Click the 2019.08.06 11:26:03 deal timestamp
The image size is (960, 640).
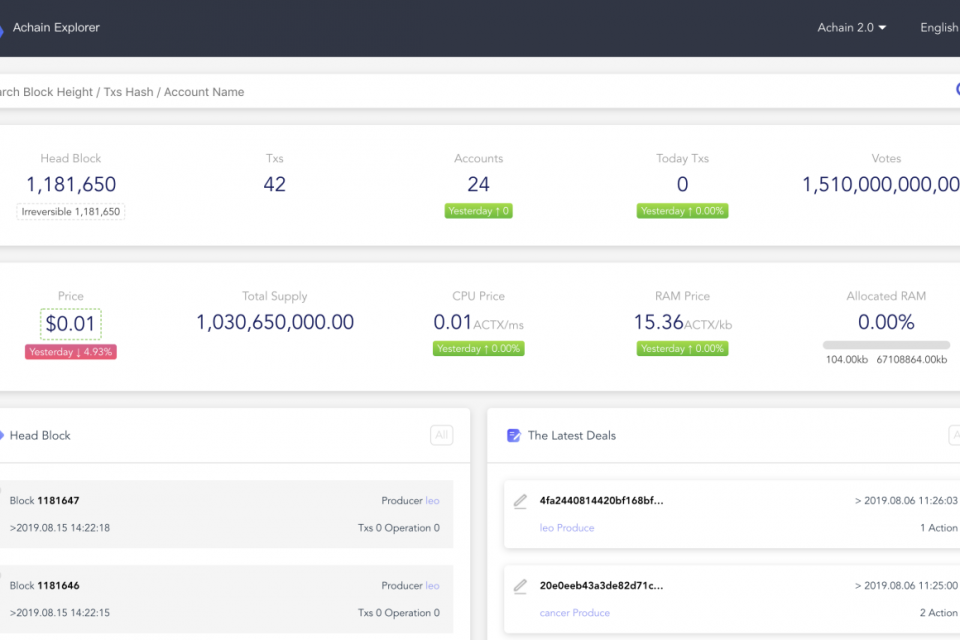pyautogui.click(x=907, y=500)
